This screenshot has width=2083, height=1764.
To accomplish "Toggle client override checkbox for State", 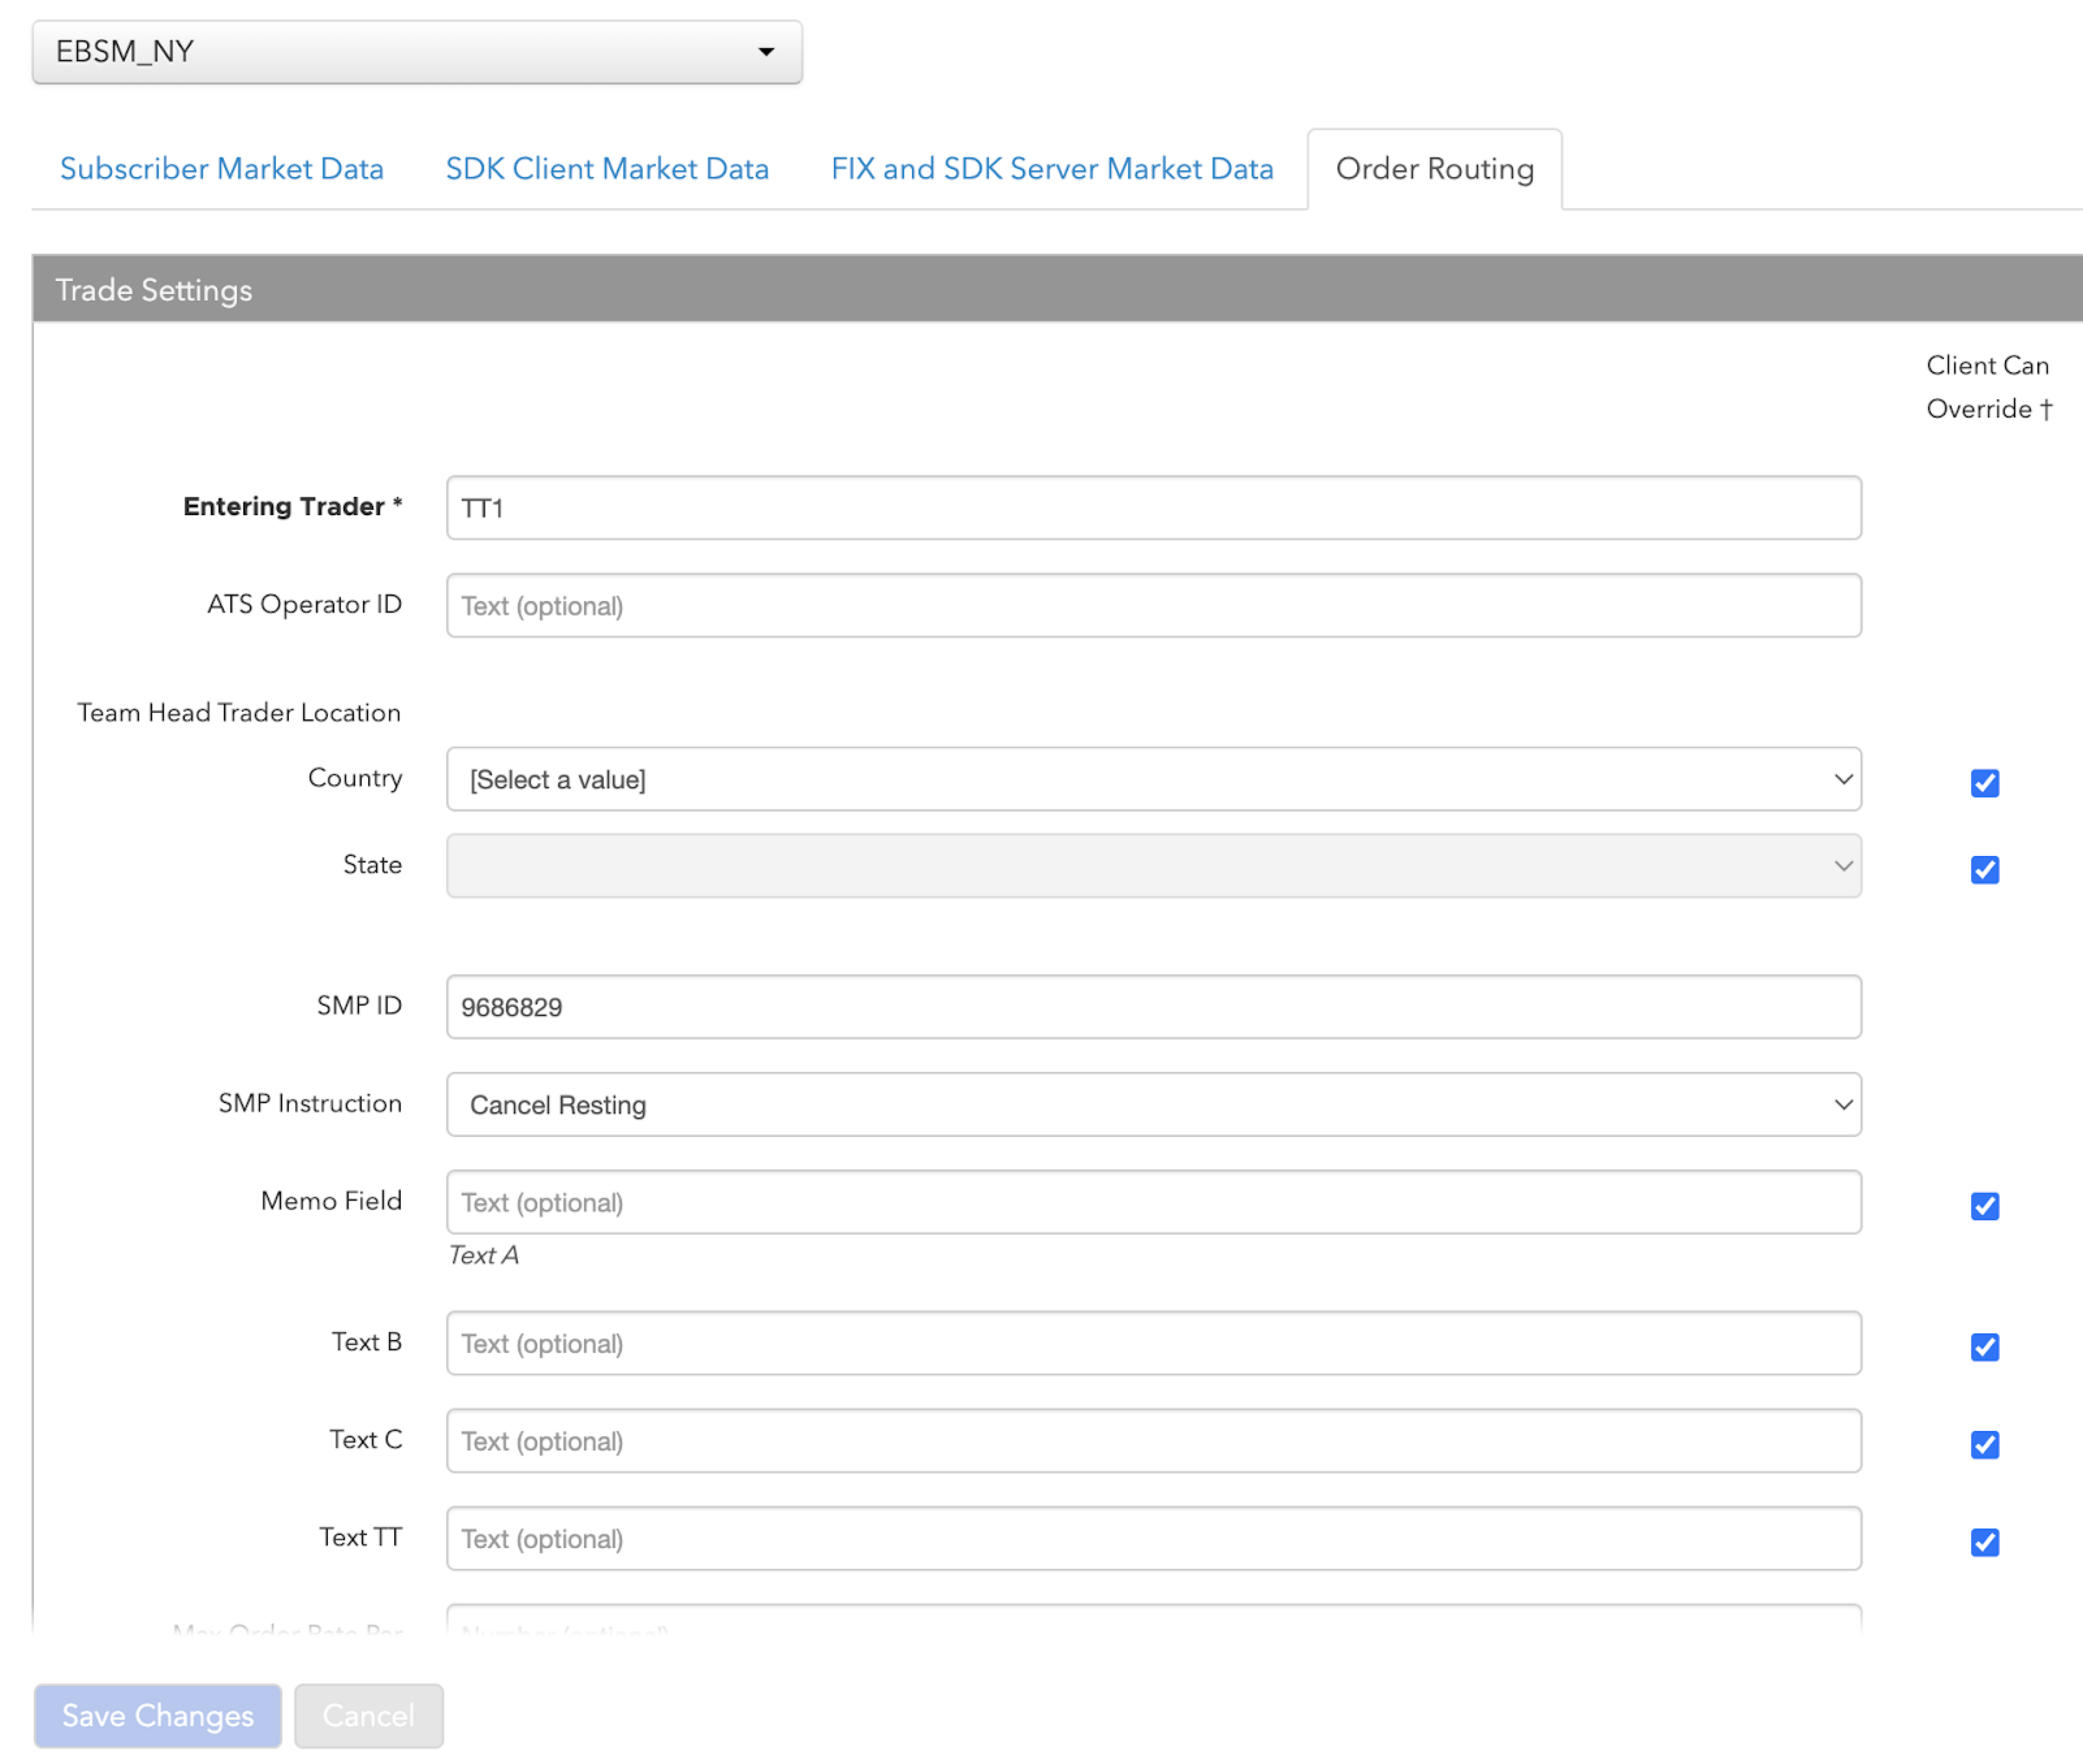I will pyautogui.click(x=1984, y=870).
